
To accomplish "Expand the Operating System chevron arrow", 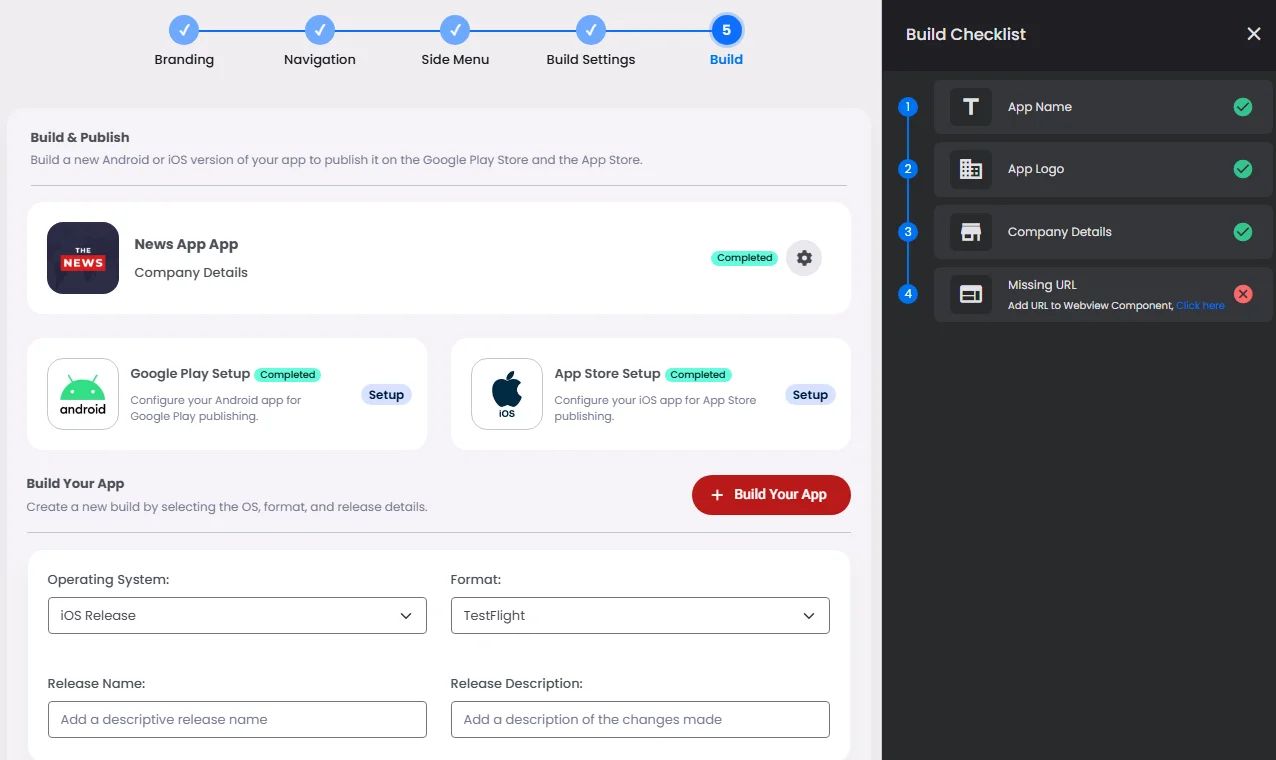I will pos(406,615).
